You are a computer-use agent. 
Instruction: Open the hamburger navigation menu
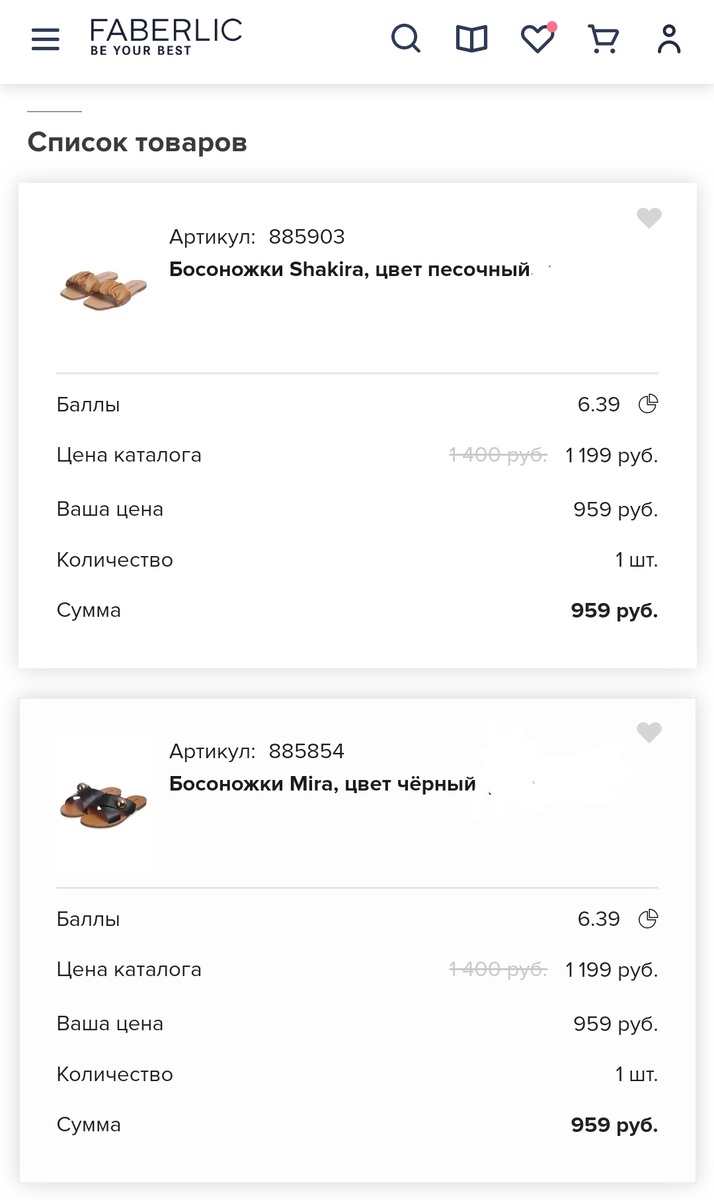[x=44, y=40]
